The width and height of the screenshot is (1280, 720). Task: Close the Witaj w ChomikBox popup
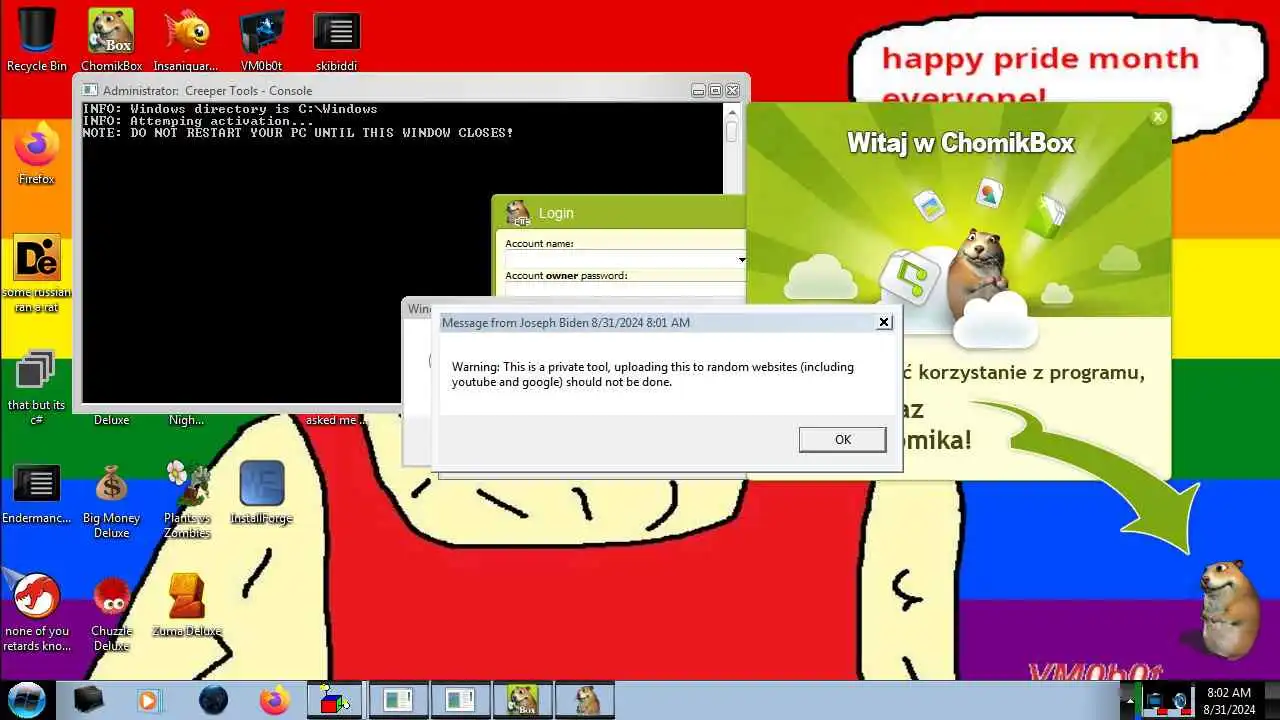(1158, 117)
